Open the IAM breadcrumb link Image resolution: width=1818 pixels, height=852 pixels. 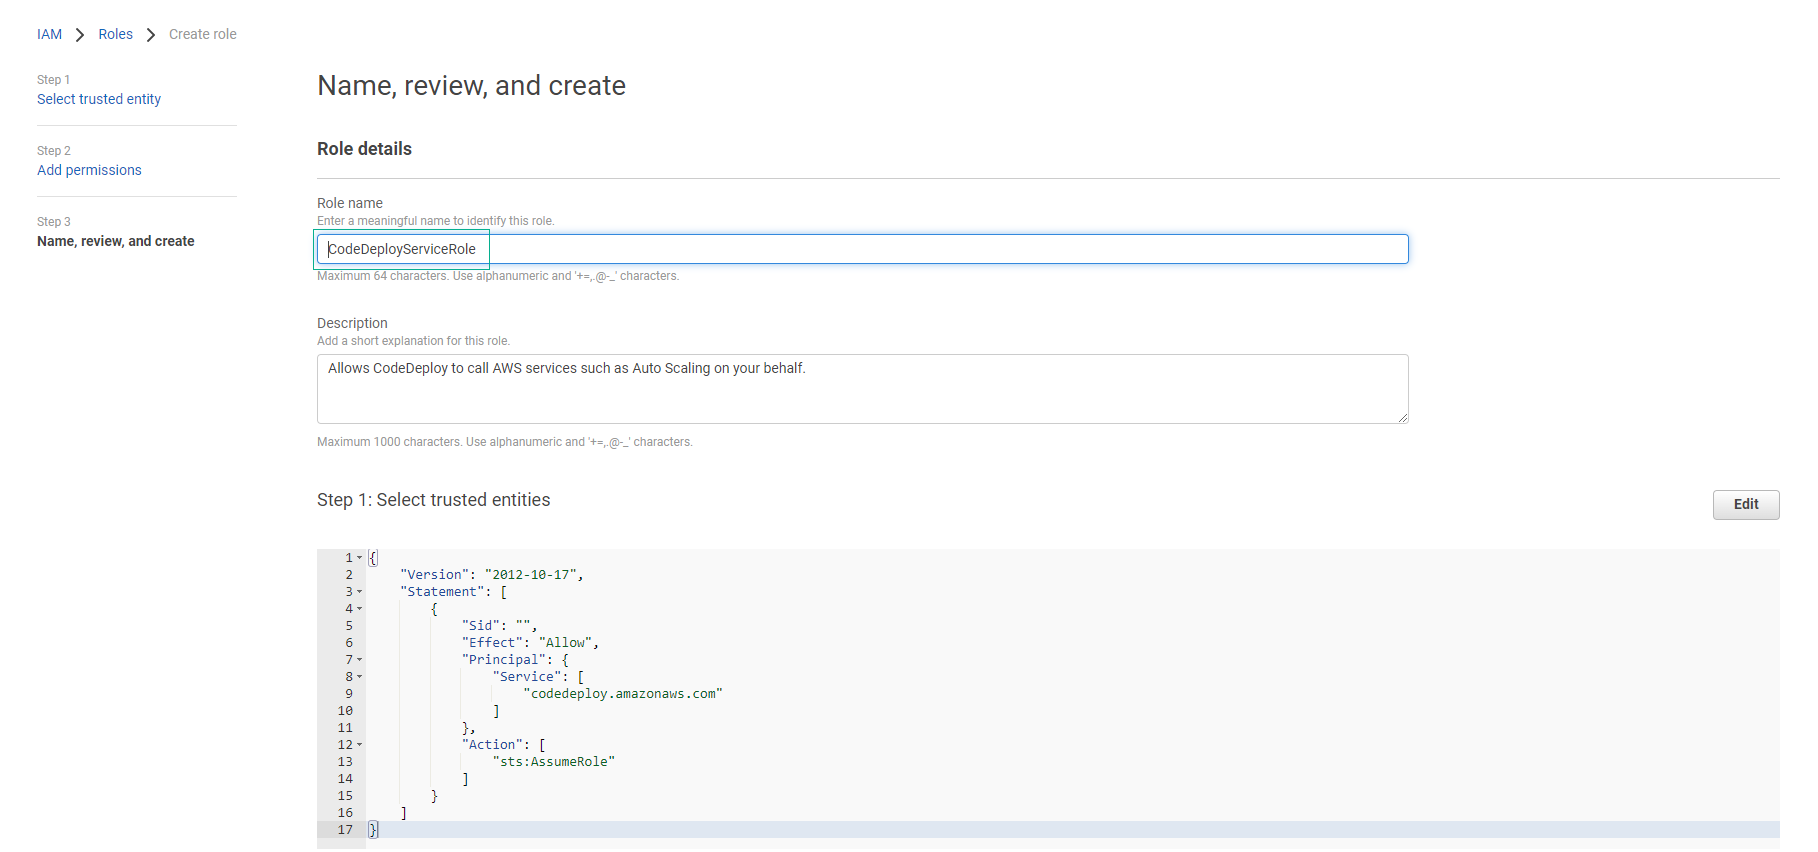point(49,34)
